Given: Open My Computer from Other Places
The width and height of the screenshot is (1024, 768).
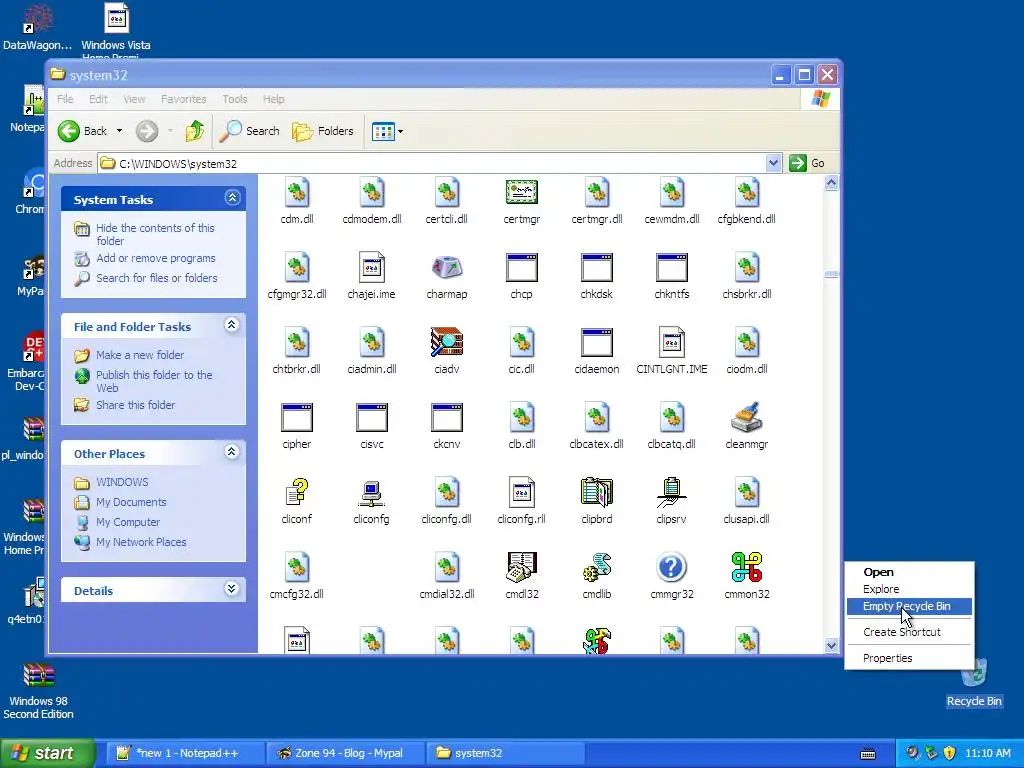Looking at the screenshot, I should (x=127, y=522).
